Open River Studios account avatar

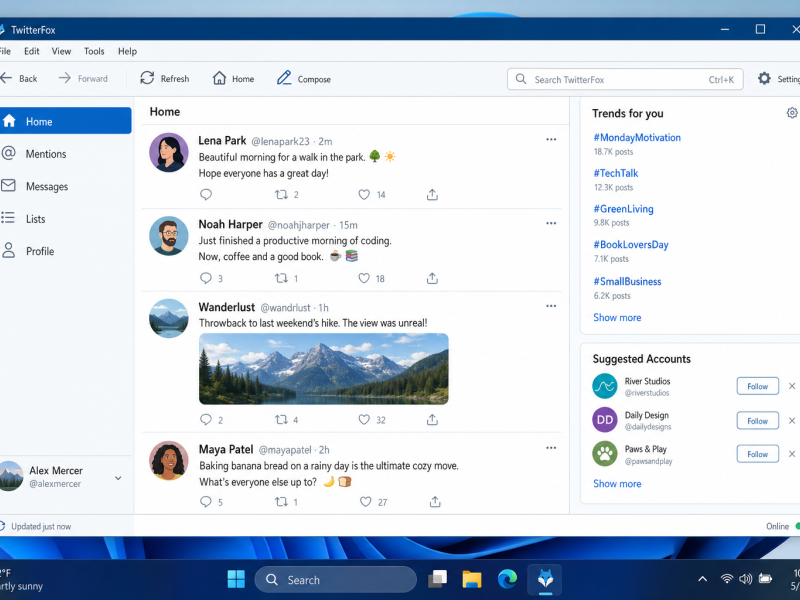click(605, 386)
